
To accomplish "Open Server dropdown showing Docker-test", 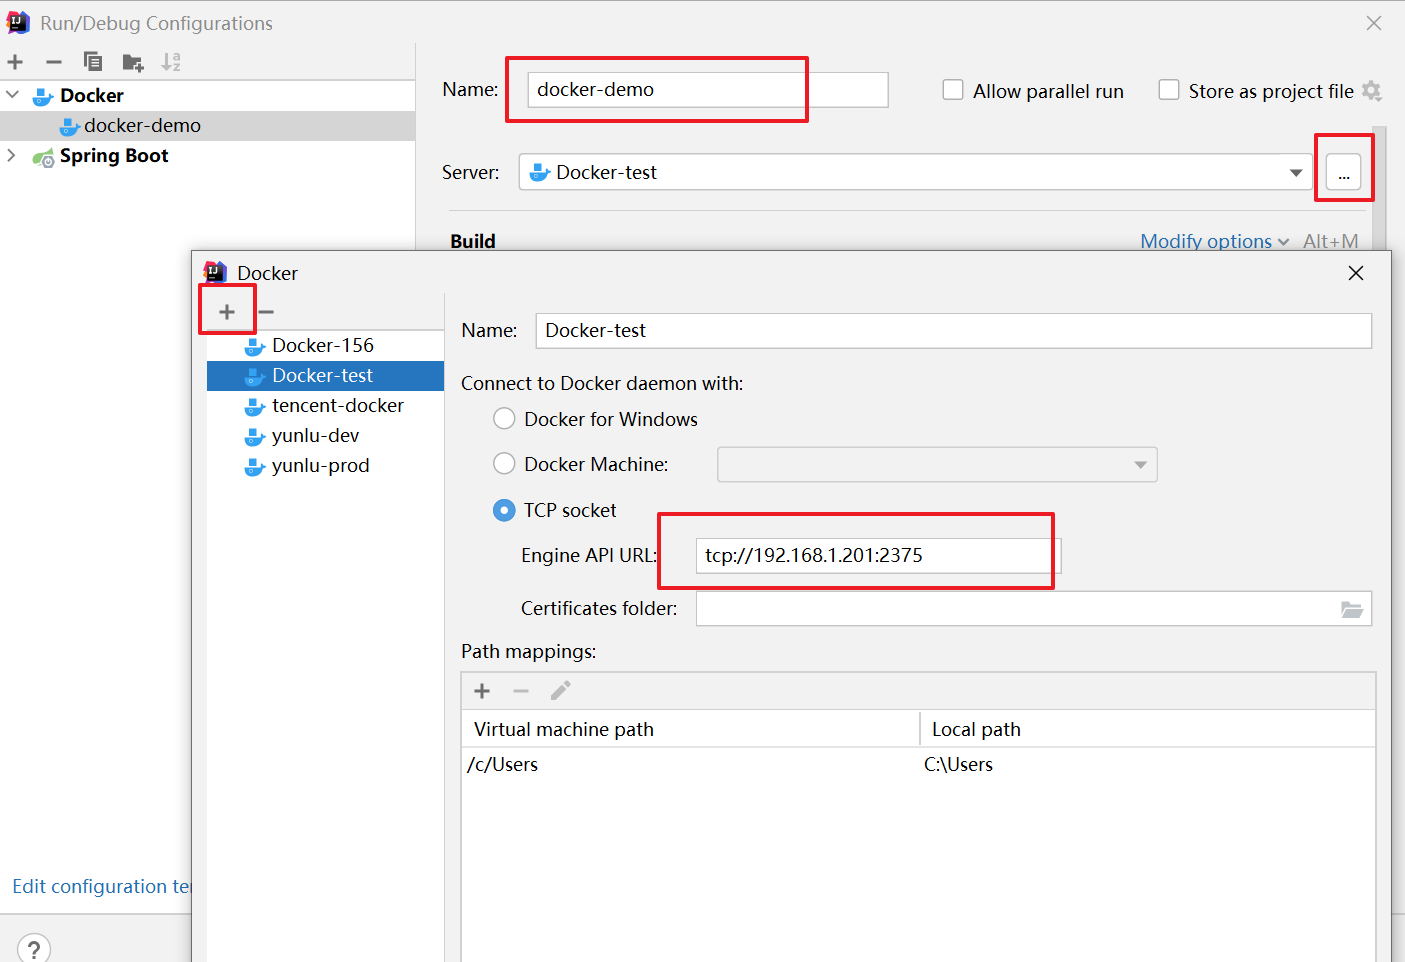I will coord(915,172).
